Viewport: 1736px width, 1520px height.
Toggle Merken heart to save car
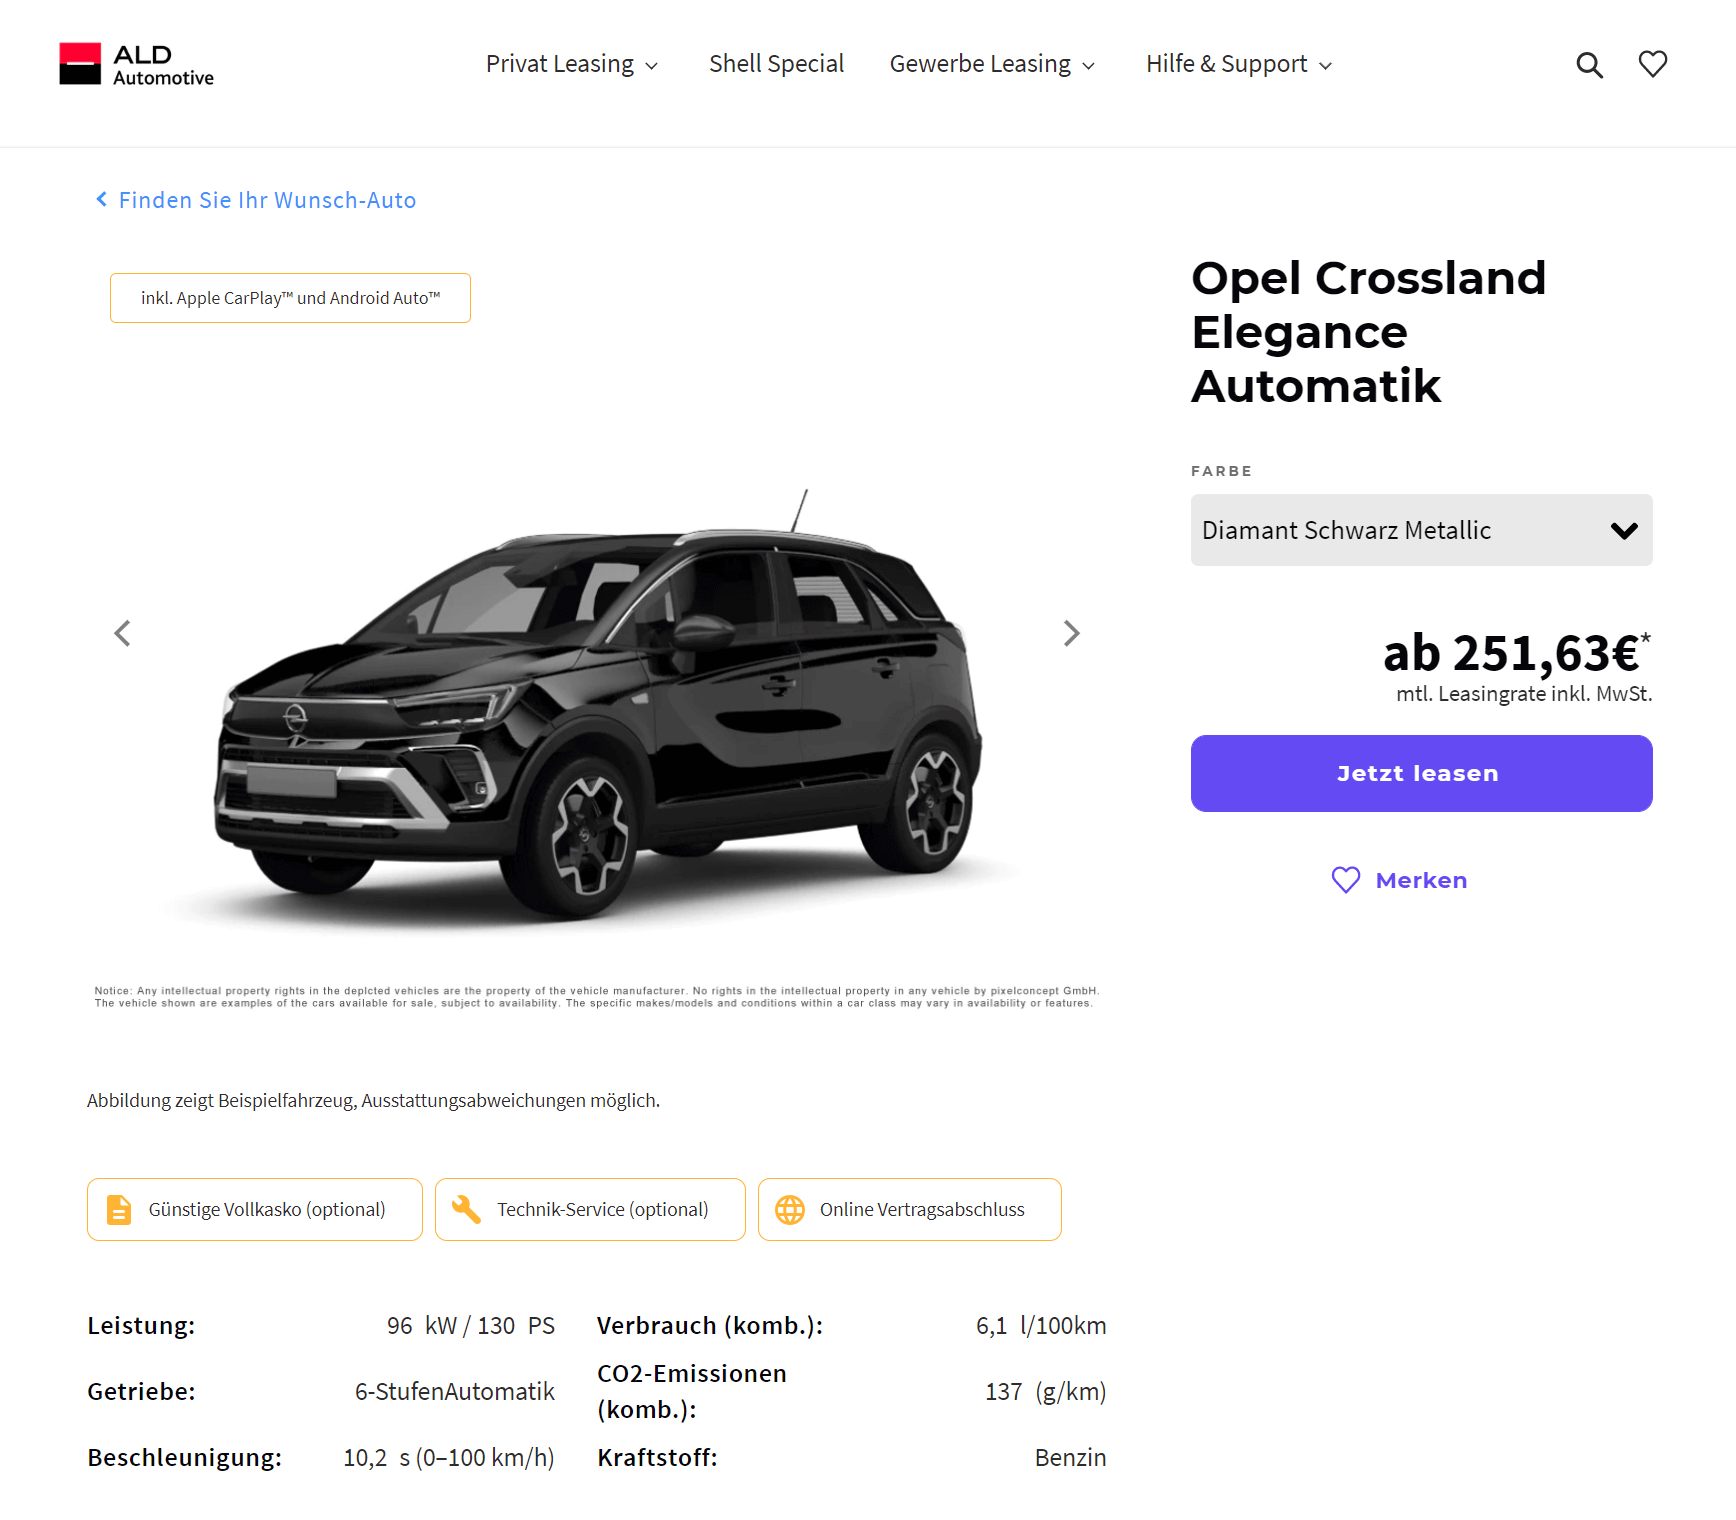(1399, 880)
